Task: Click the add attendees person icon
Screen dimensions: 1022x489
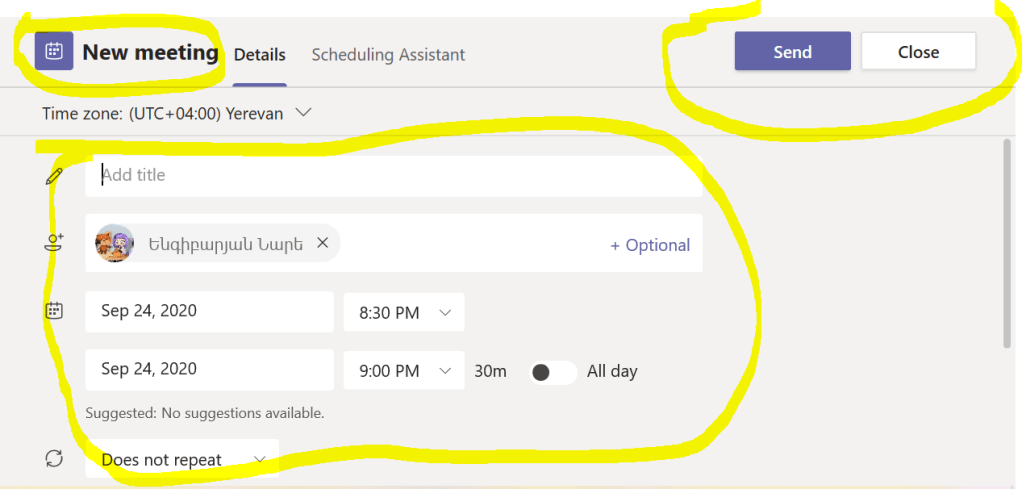Action: point(54,243)
